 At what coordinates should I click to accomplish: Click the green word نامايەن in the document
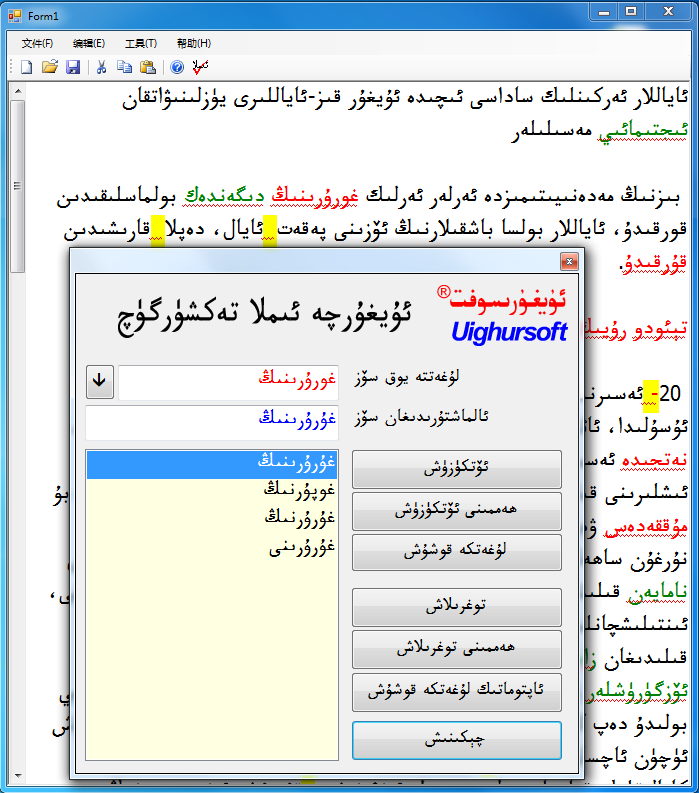point(657,592)
